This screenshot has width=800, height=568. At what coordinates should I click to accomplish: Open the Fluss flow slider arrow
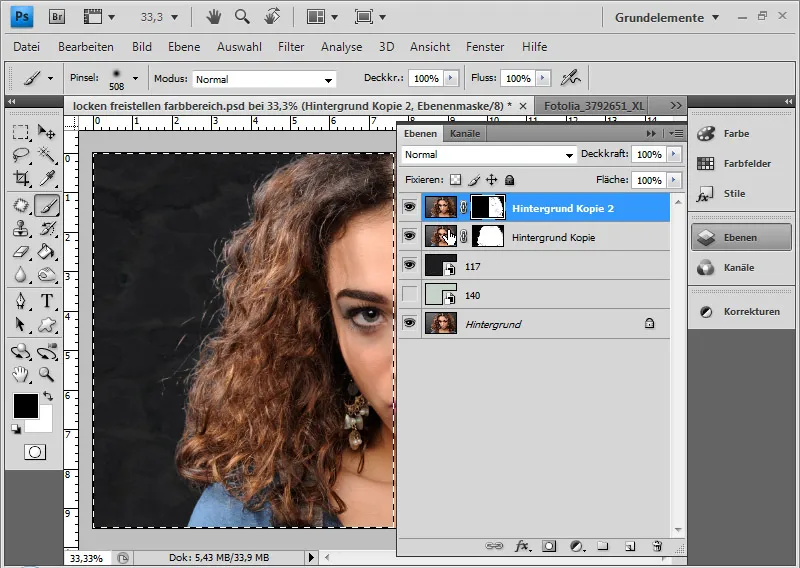[x=543, y=78]
